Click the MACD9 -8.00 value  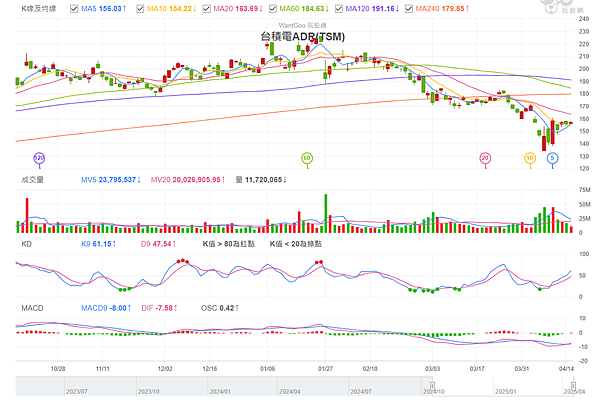point(106,308)
